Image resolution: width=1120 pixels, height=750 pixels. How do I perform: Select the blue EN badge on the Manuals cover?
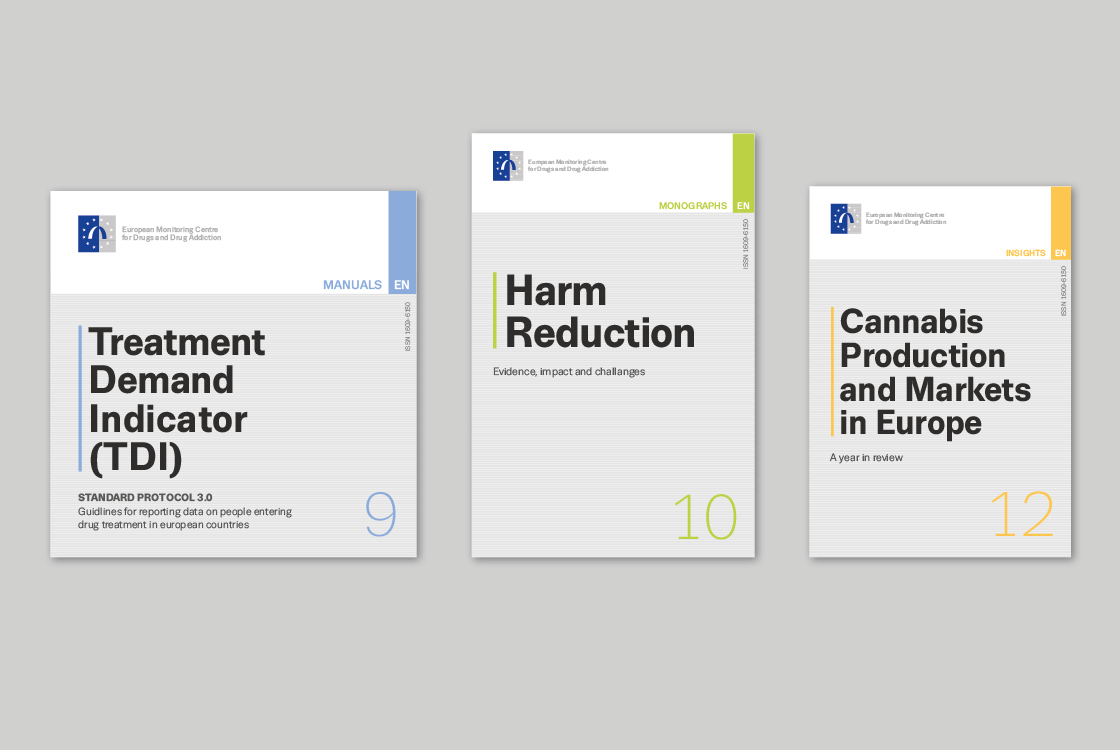(402, 285)
